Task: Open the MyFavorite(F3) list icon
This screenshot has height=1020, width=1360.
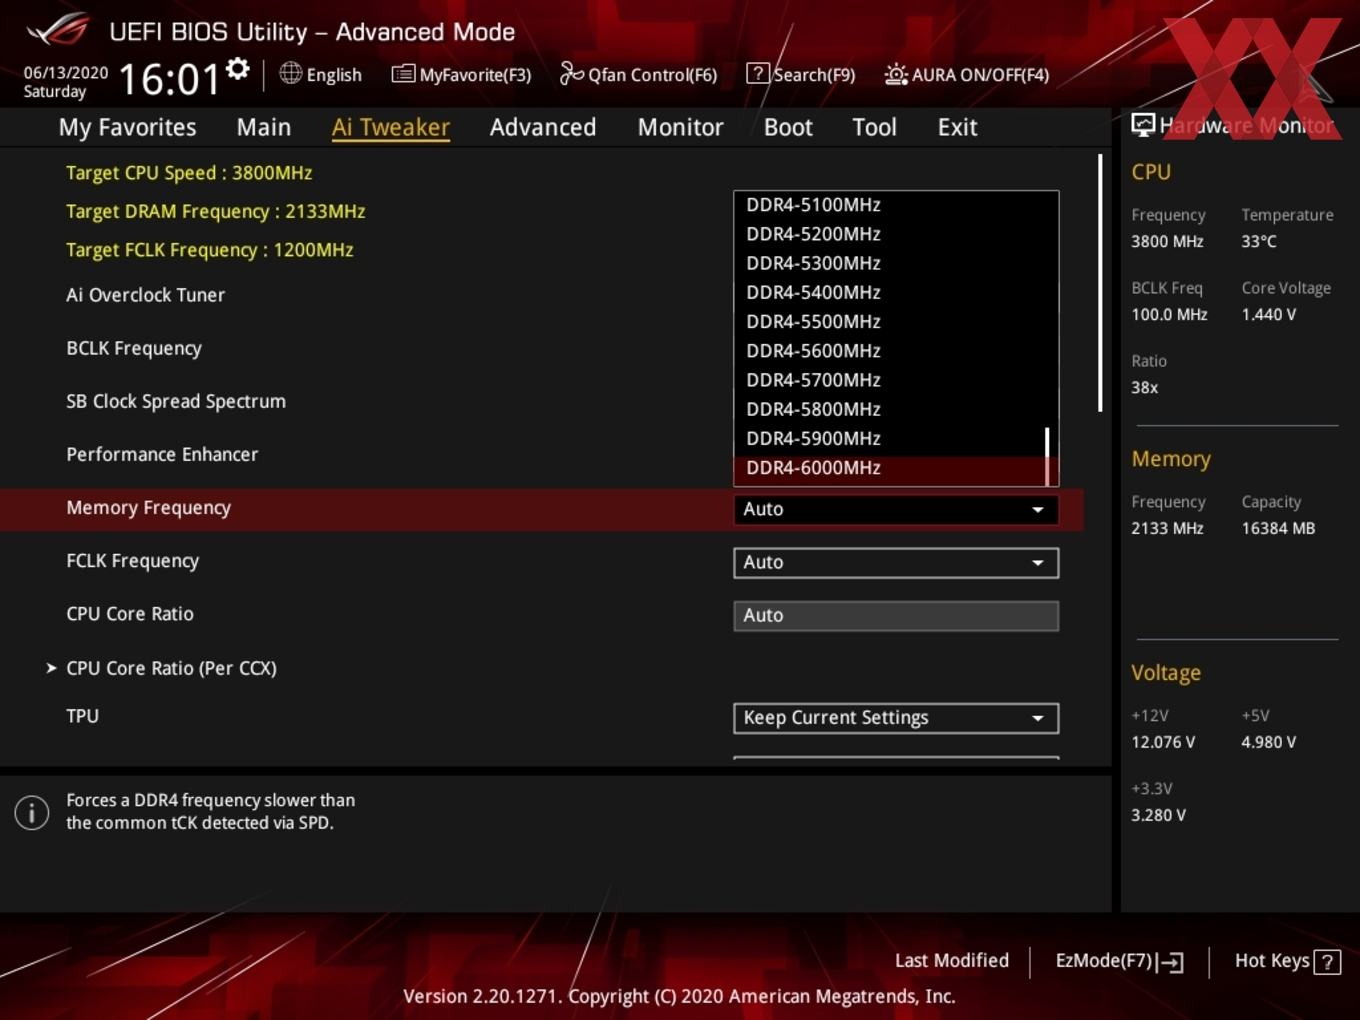Action: point(403,73)
